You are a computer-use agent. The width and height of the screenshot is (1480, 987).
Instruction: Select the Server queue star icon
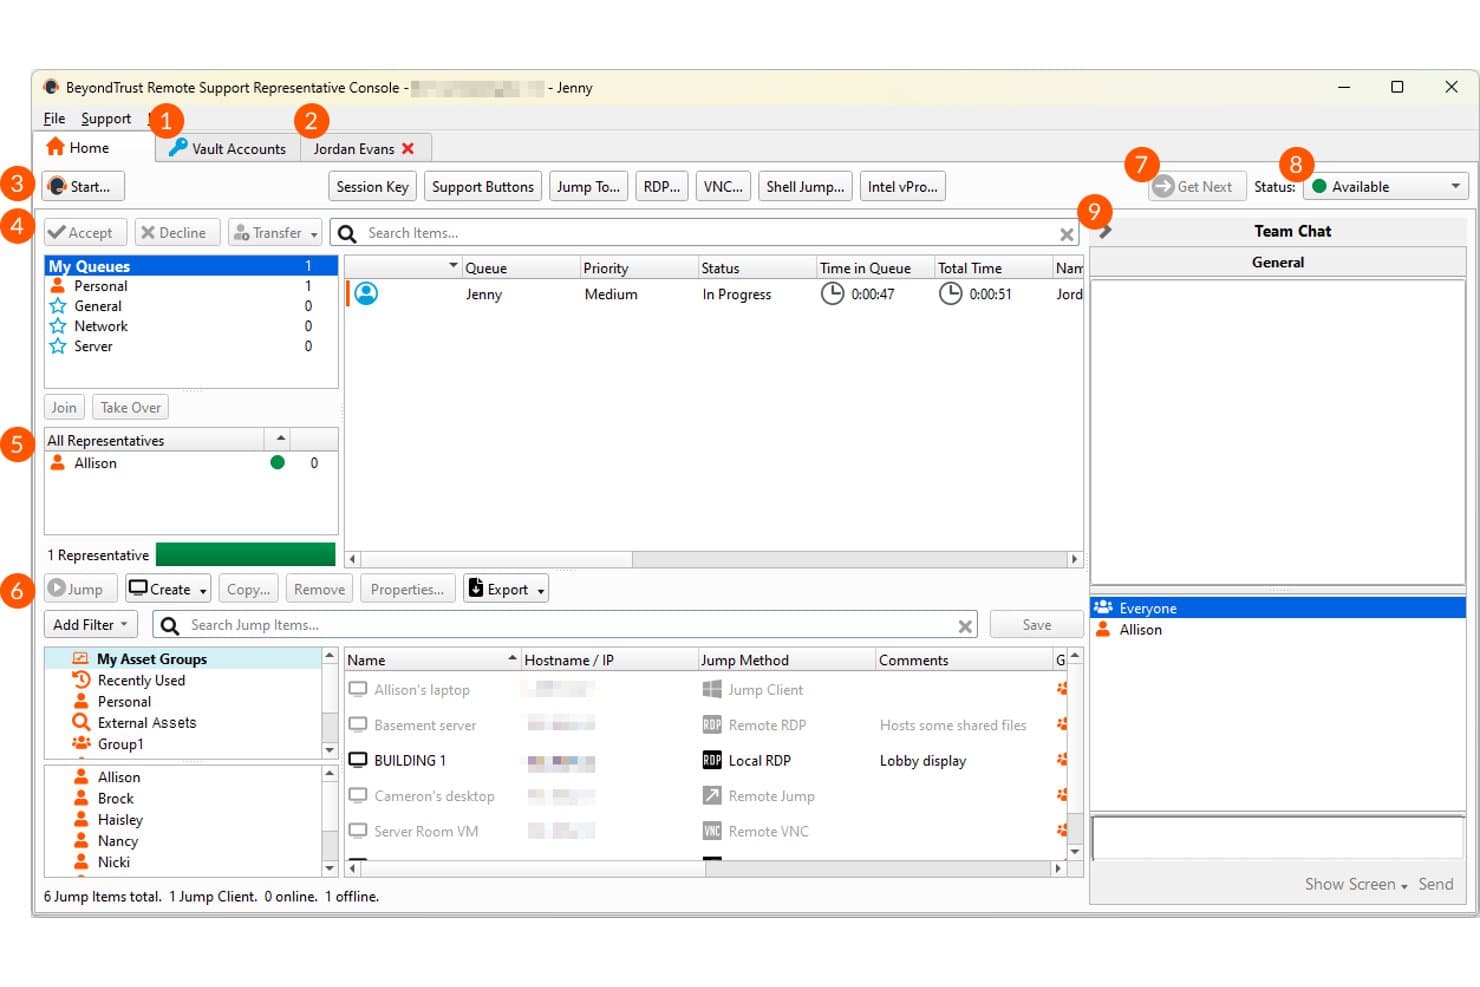coord(58,346)
